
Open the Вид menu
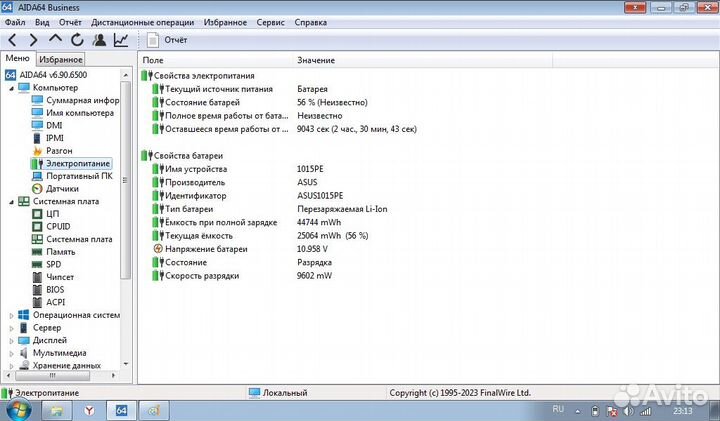(x=42, y=22)
